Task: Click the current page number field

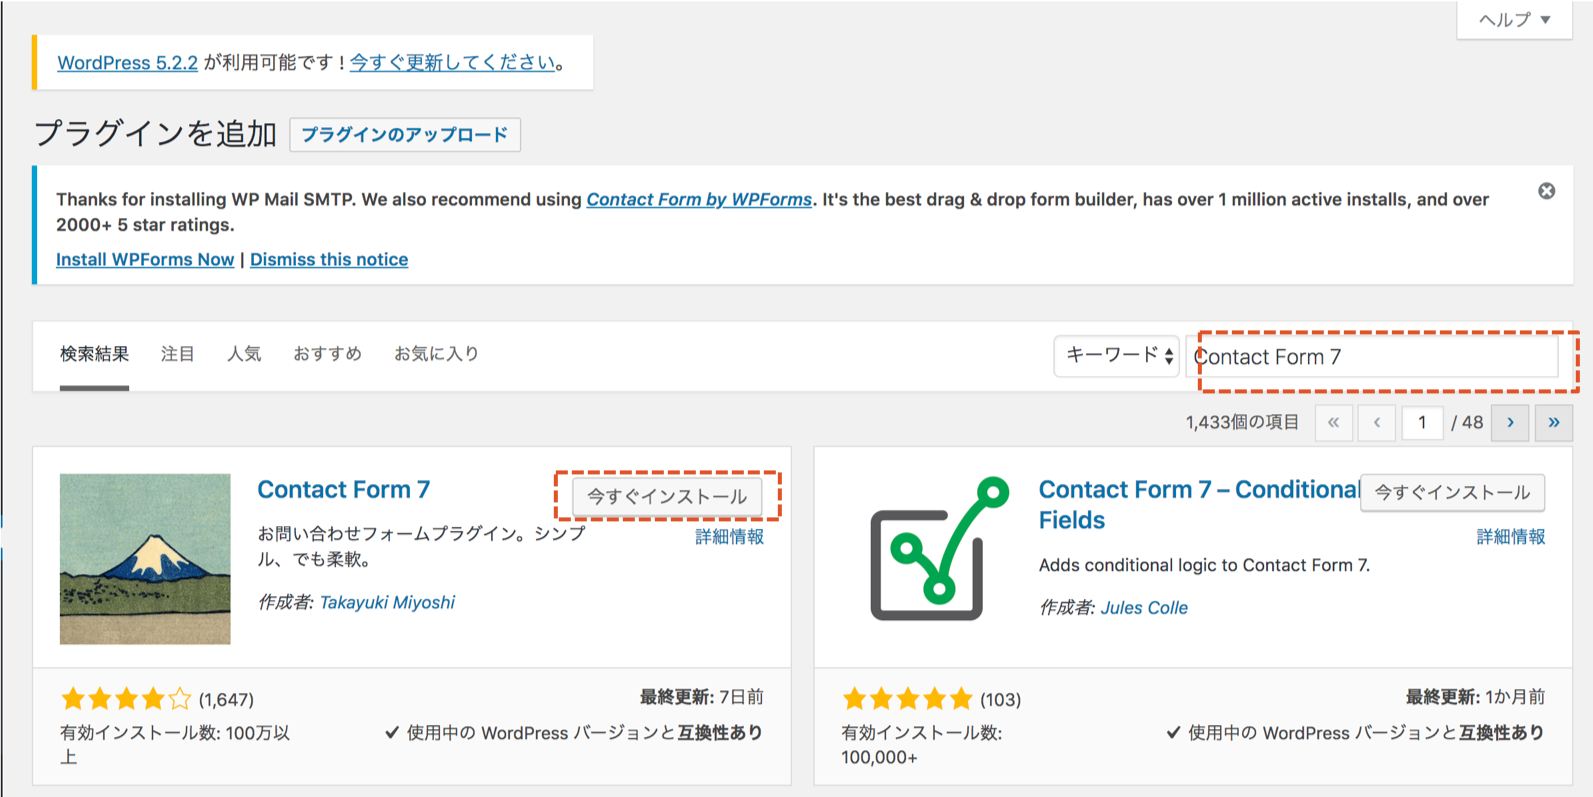Action: (1421, 423)
